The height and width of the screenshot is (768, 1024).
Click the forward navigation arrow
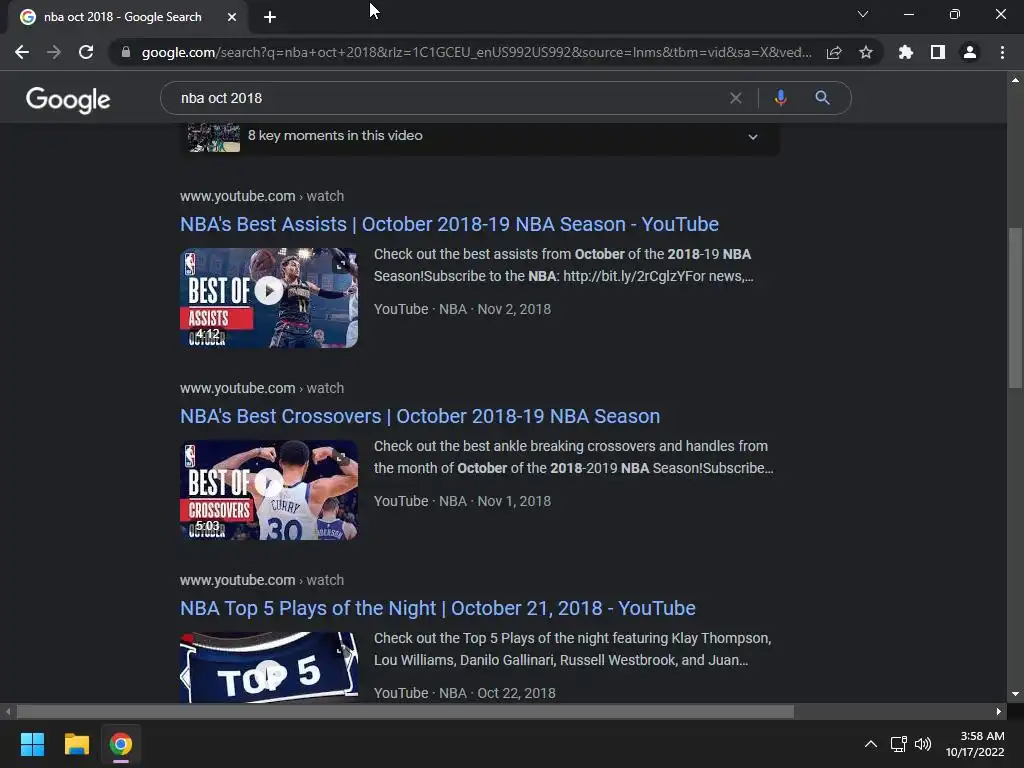pyautogui.click(x=54, y=52)
